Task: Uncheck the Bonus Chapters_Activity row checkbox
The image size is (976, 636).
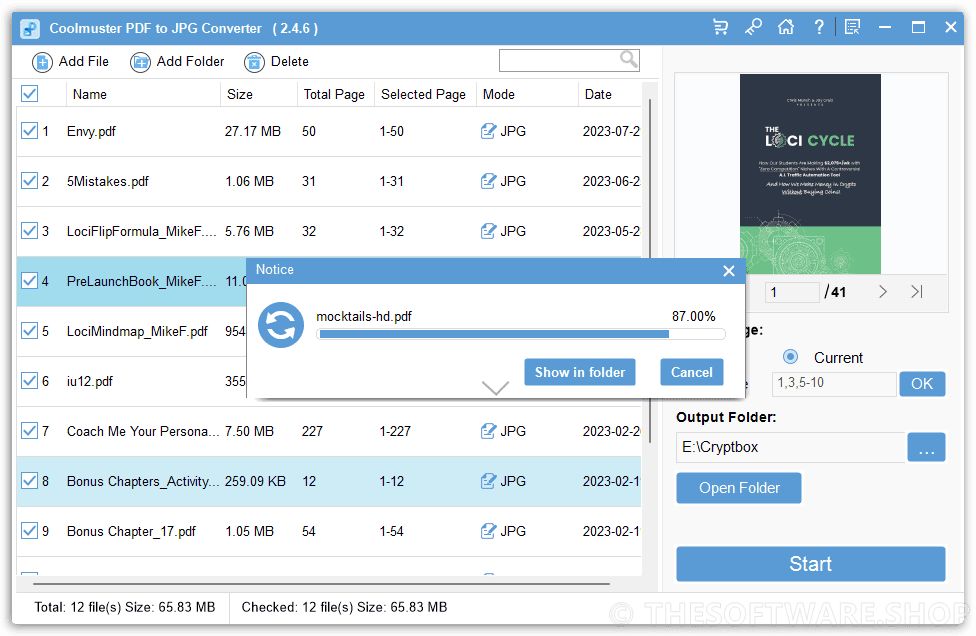Action: tap(29, 480)
